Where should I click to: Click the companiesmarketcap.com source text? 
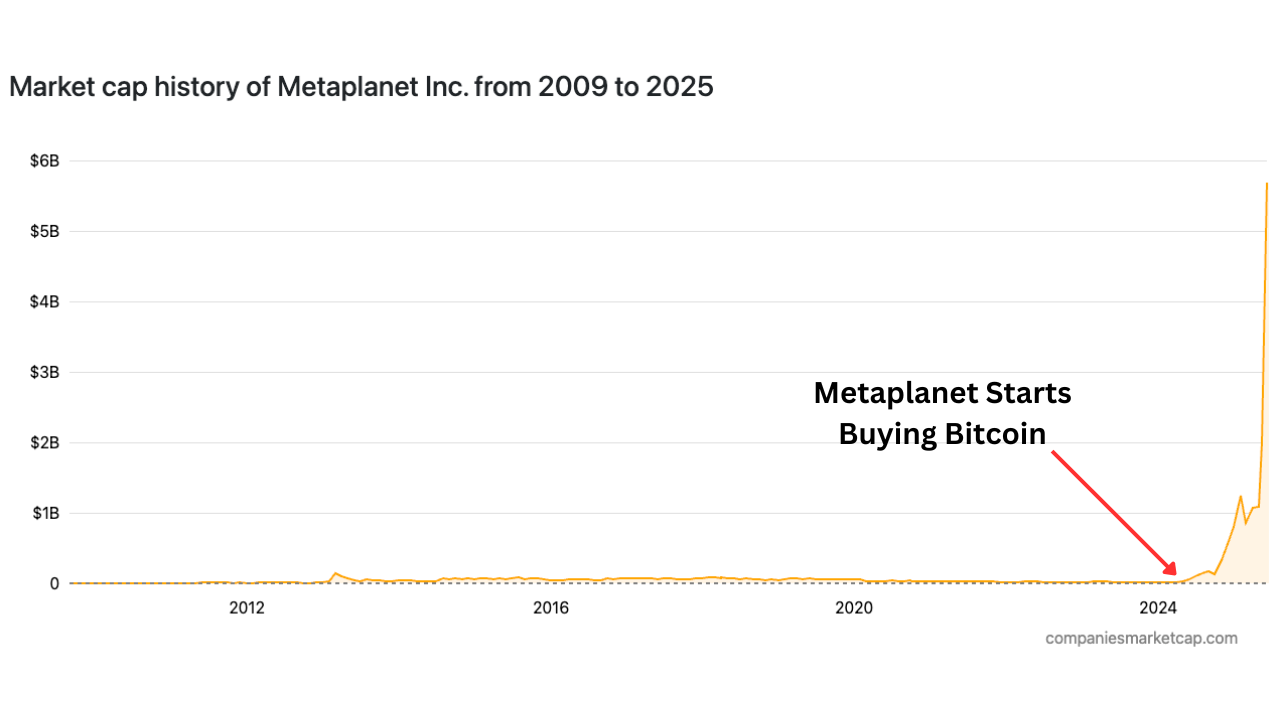[1141, 638]
